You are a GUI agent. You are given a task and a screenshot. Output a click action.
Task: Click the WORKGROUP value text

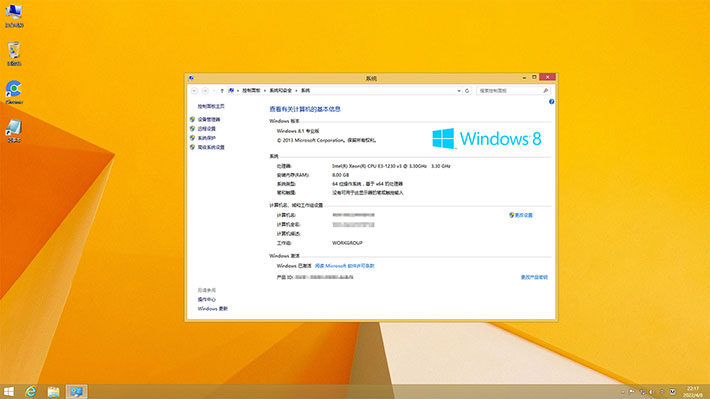pyautogui.click(x=347, y=243)
